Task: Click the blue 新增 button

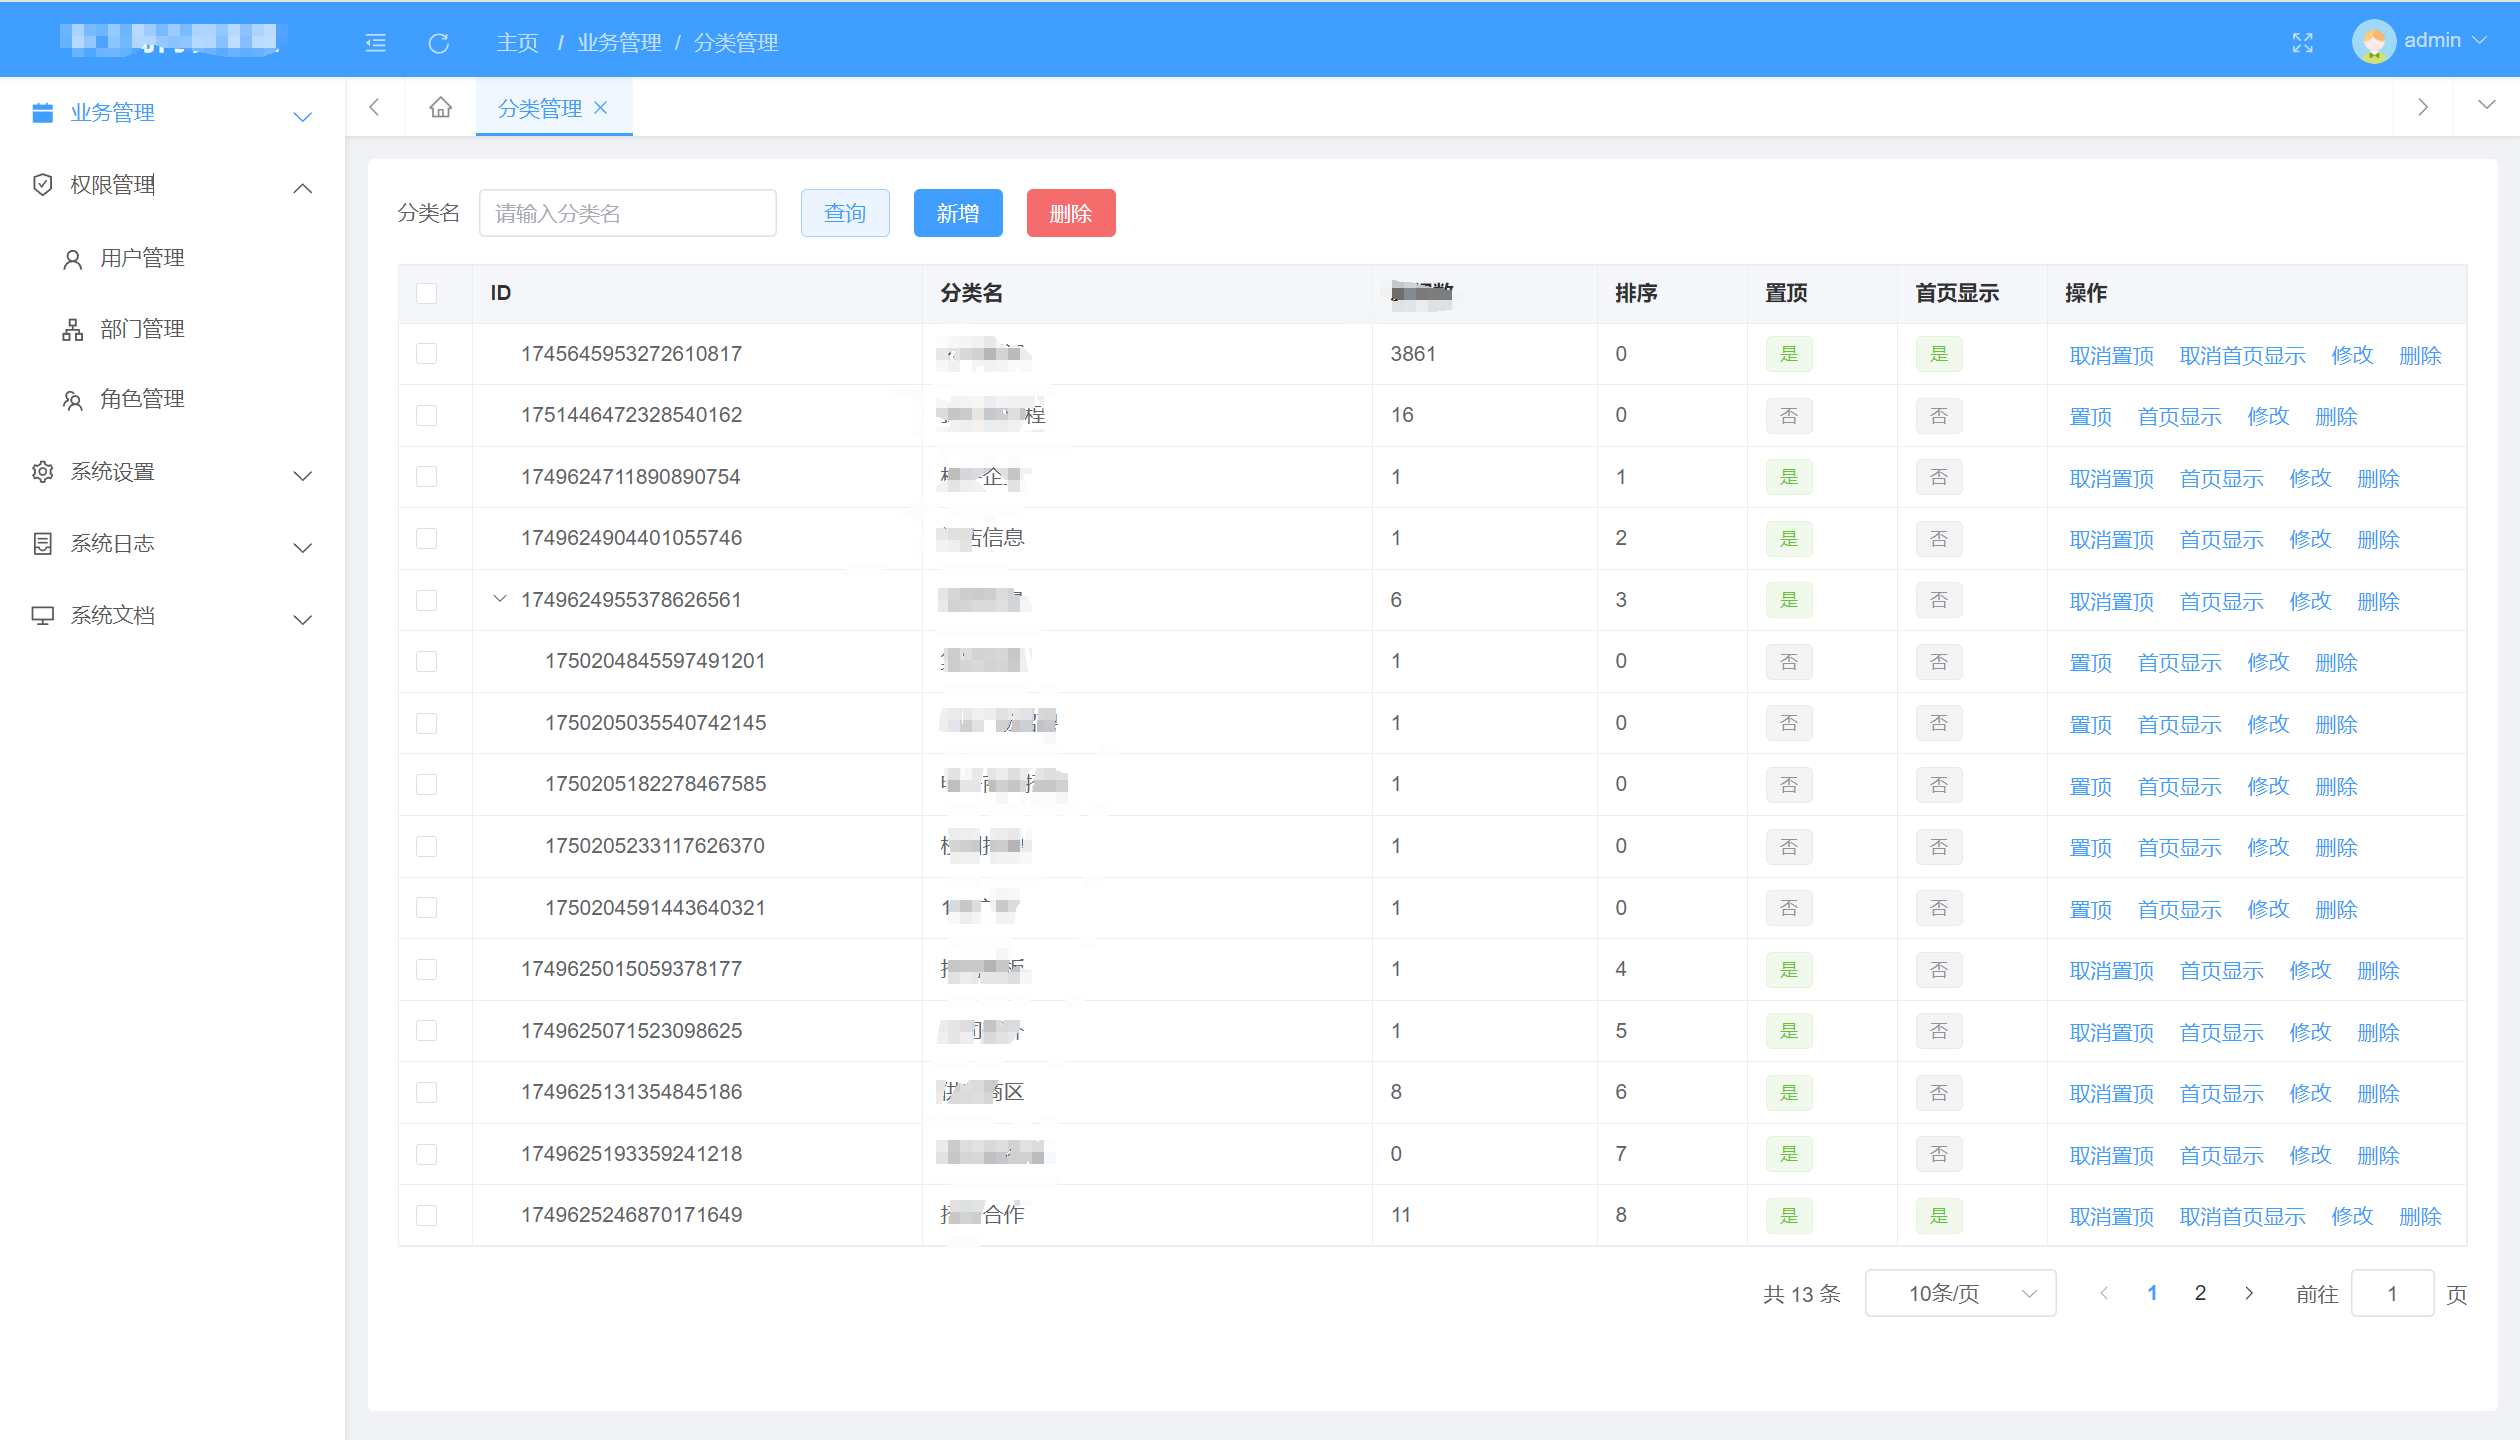Action: 958,213
